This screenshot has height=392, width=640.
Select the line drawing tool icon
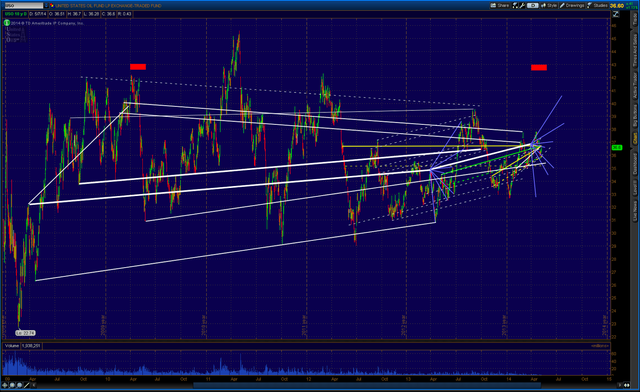pyautogui.click(x=27, y=385)
